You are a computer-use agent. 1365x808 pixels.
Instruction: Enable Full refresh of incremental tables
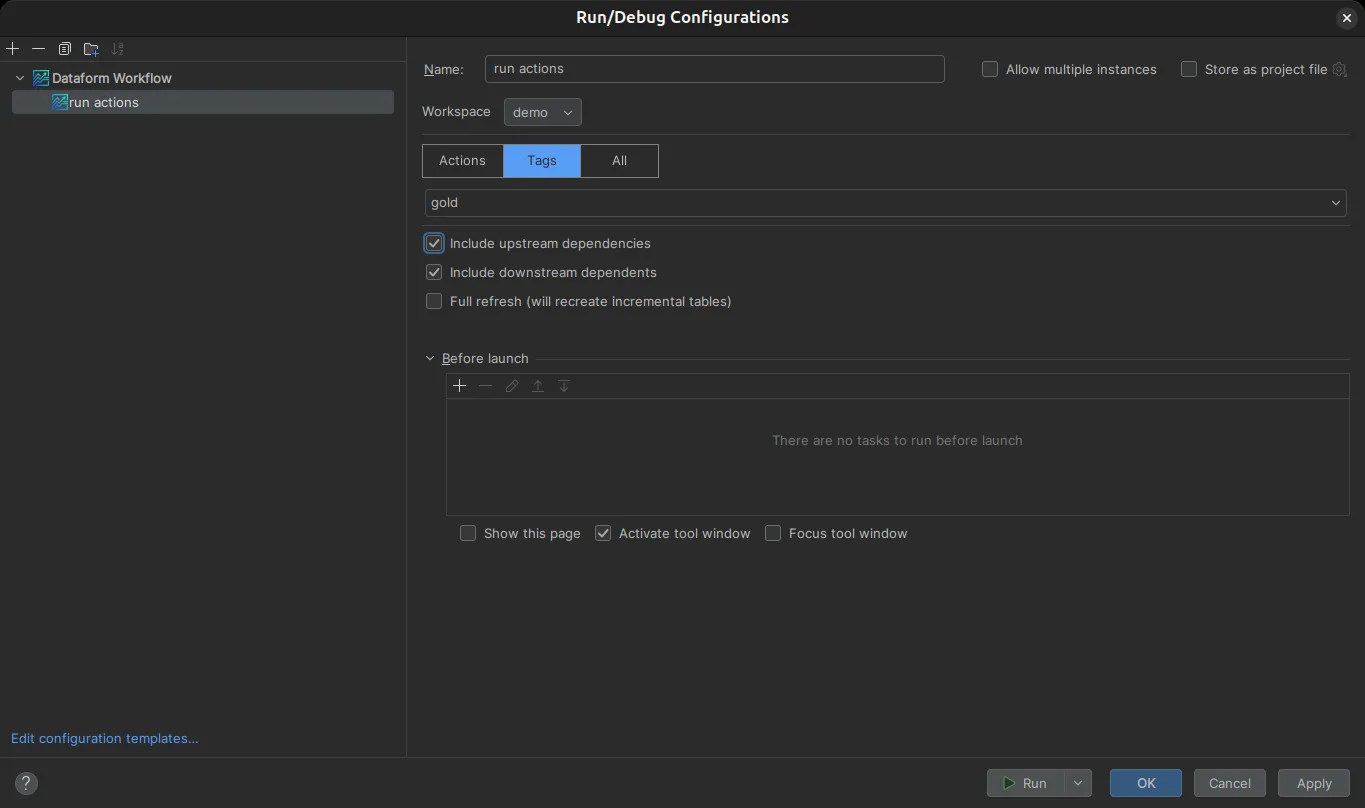click(434, 301)
